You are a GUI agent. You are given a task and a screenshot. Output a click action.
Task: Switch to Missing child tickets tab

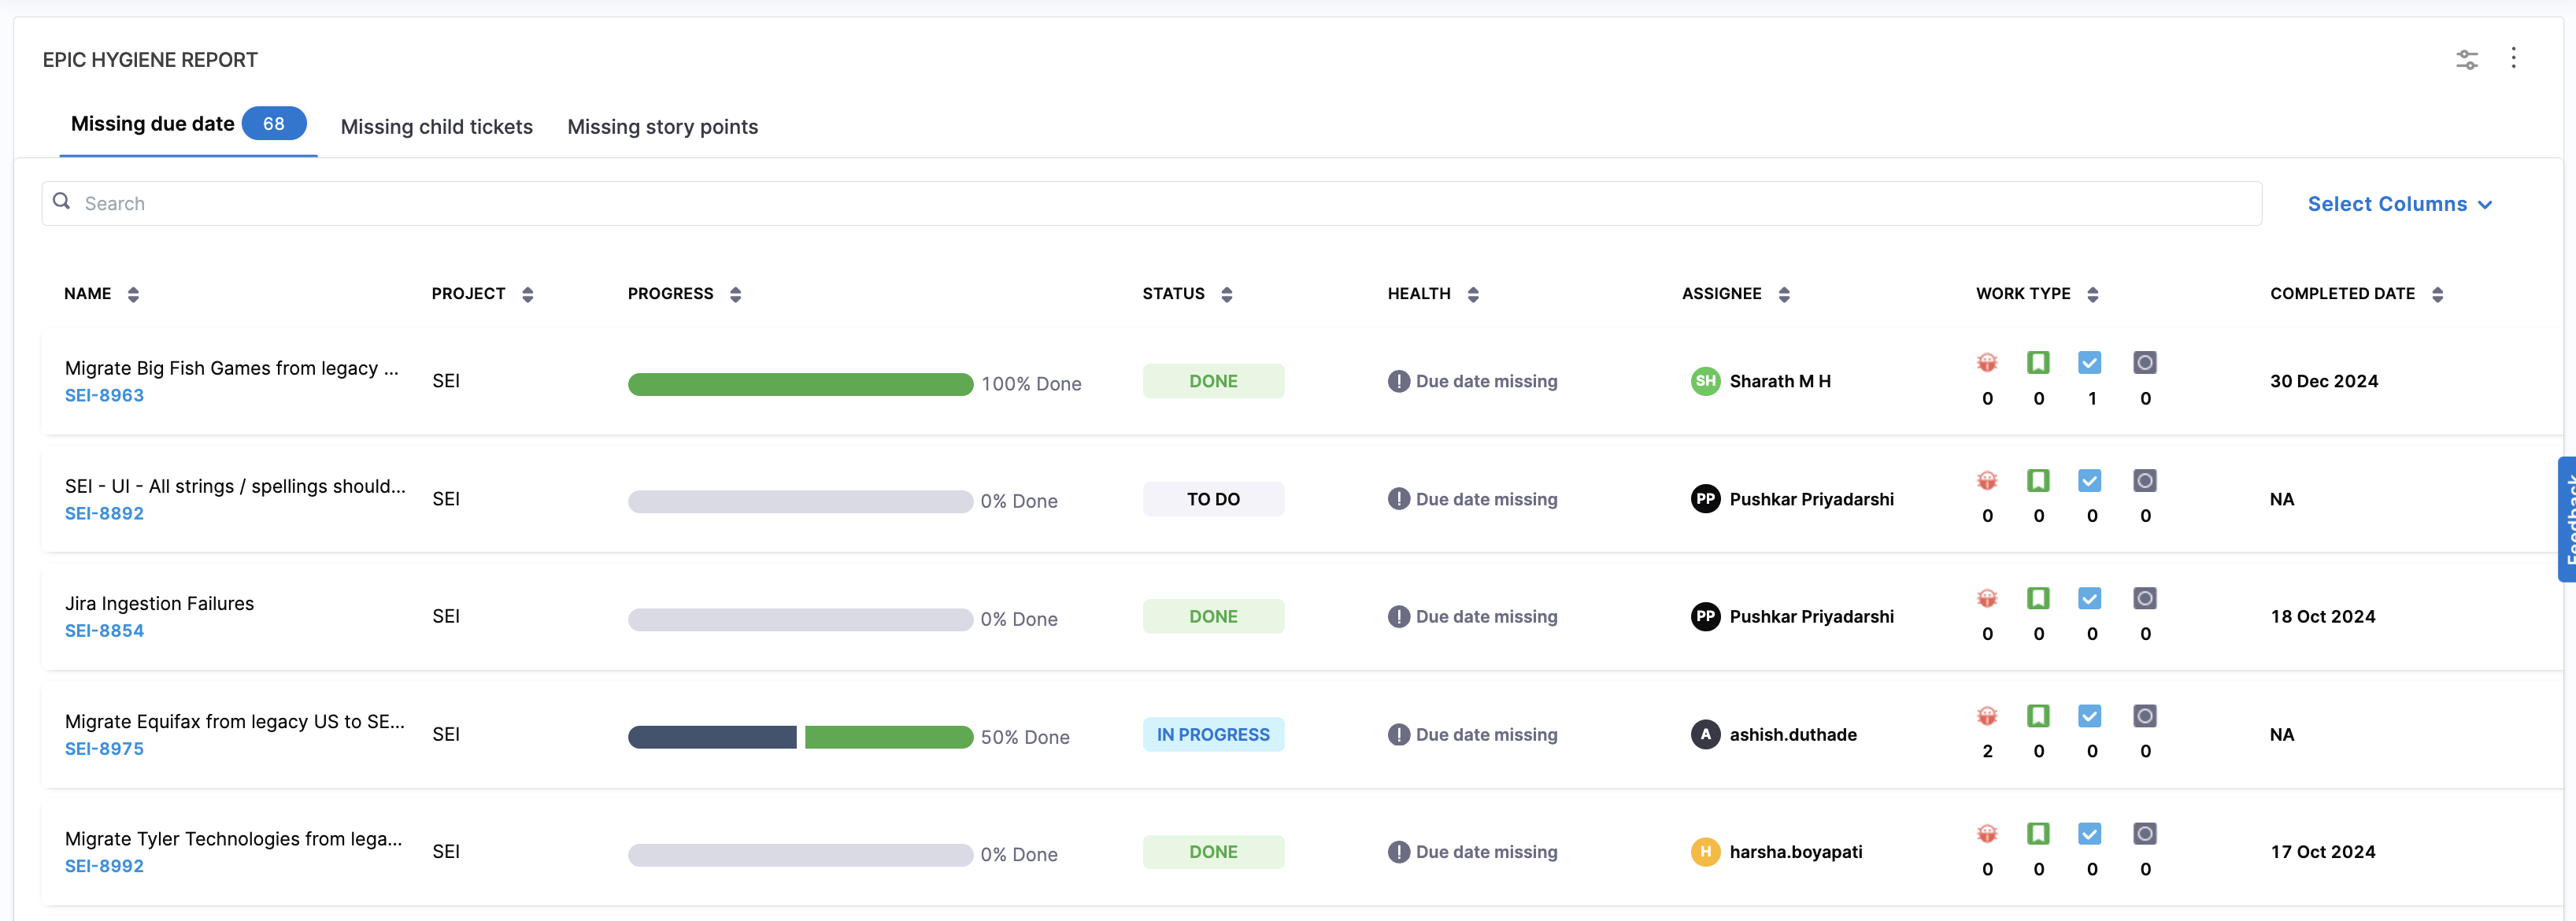pyautogui.click(x=436, y=127)
